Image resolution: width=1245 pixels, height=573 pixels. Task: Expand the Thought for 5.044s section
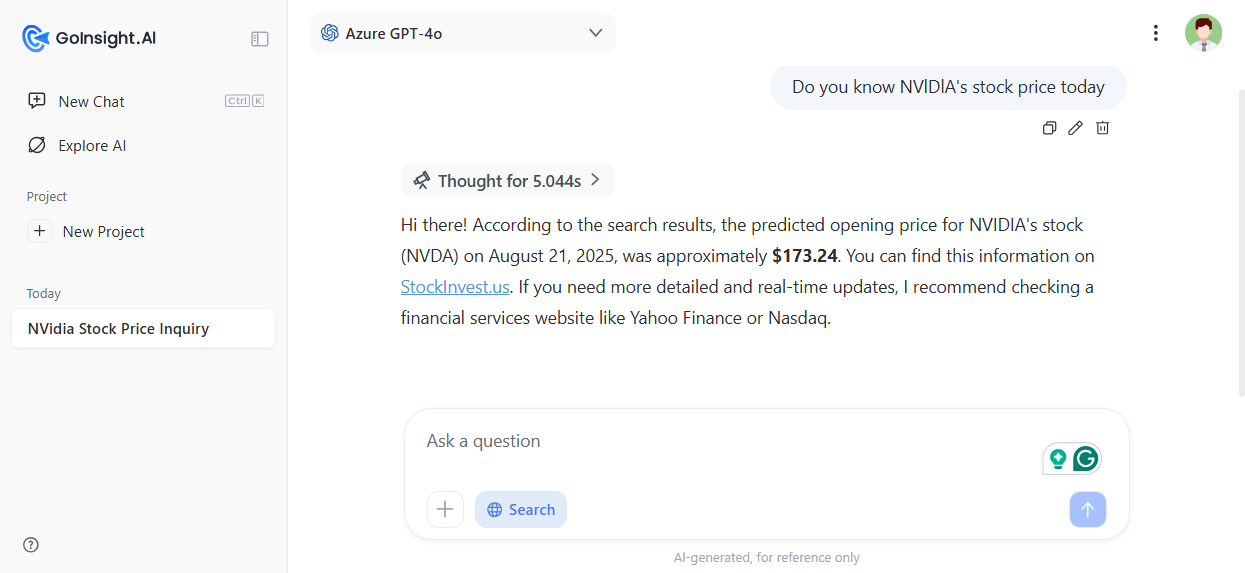(x=508, y=180)
